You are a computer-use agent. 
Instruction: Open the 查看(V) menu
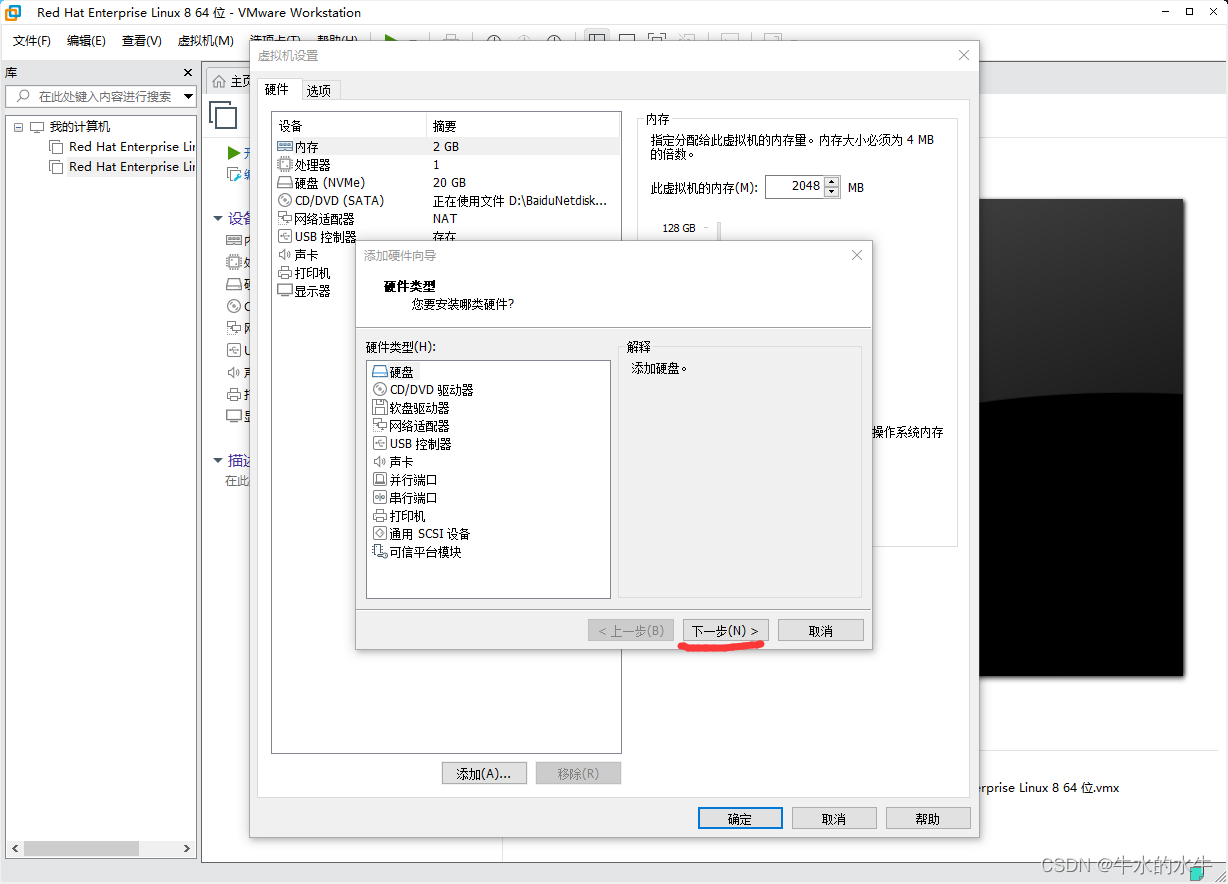tap(141, 41)
